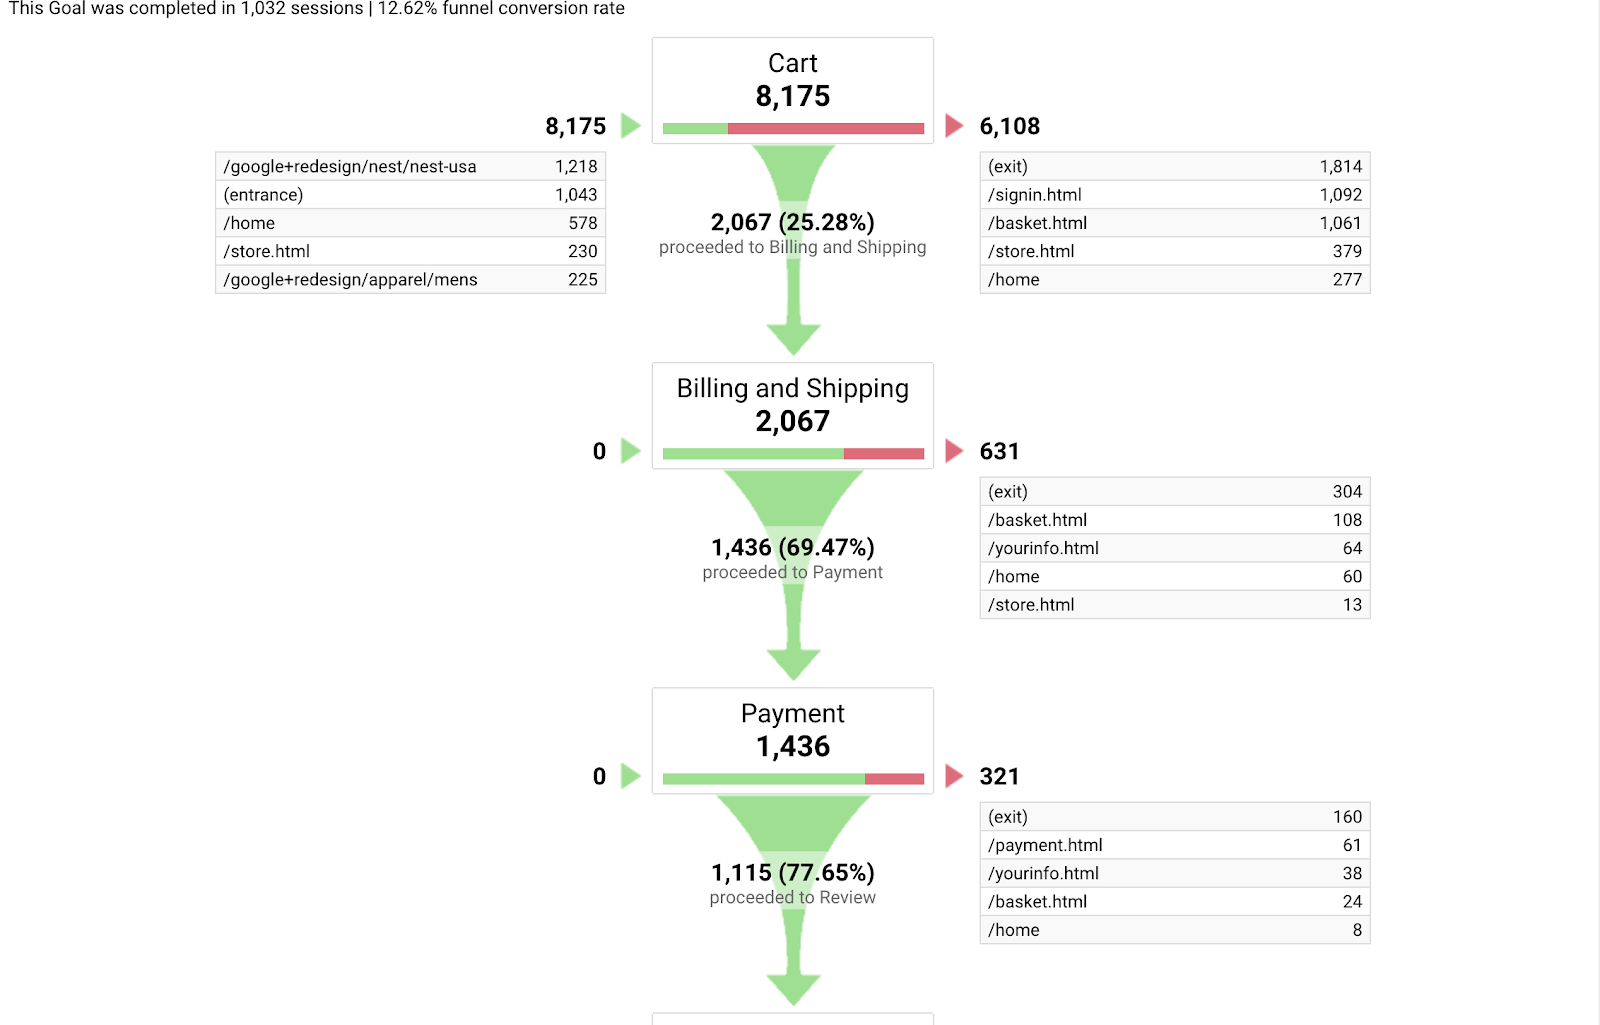Viewport: 1600px width, 1025px height.
Task: Click /yourinfo.html row with 64 exits
Action: pos(1175,548)
